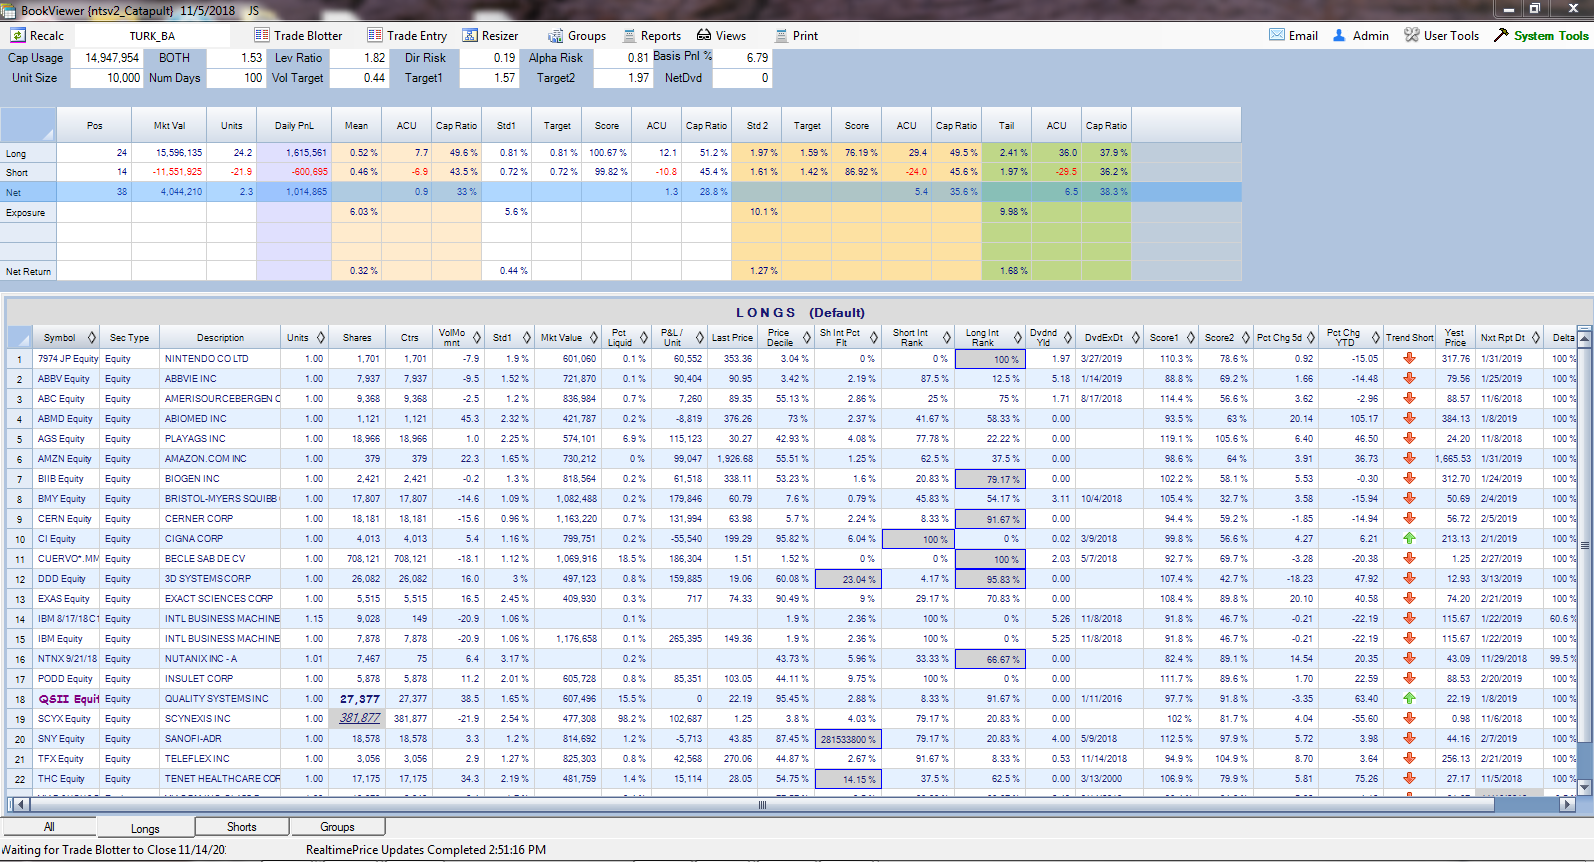Open the Units column filter in Longs grid
The image size is (1594, 862).
(321, 338)
